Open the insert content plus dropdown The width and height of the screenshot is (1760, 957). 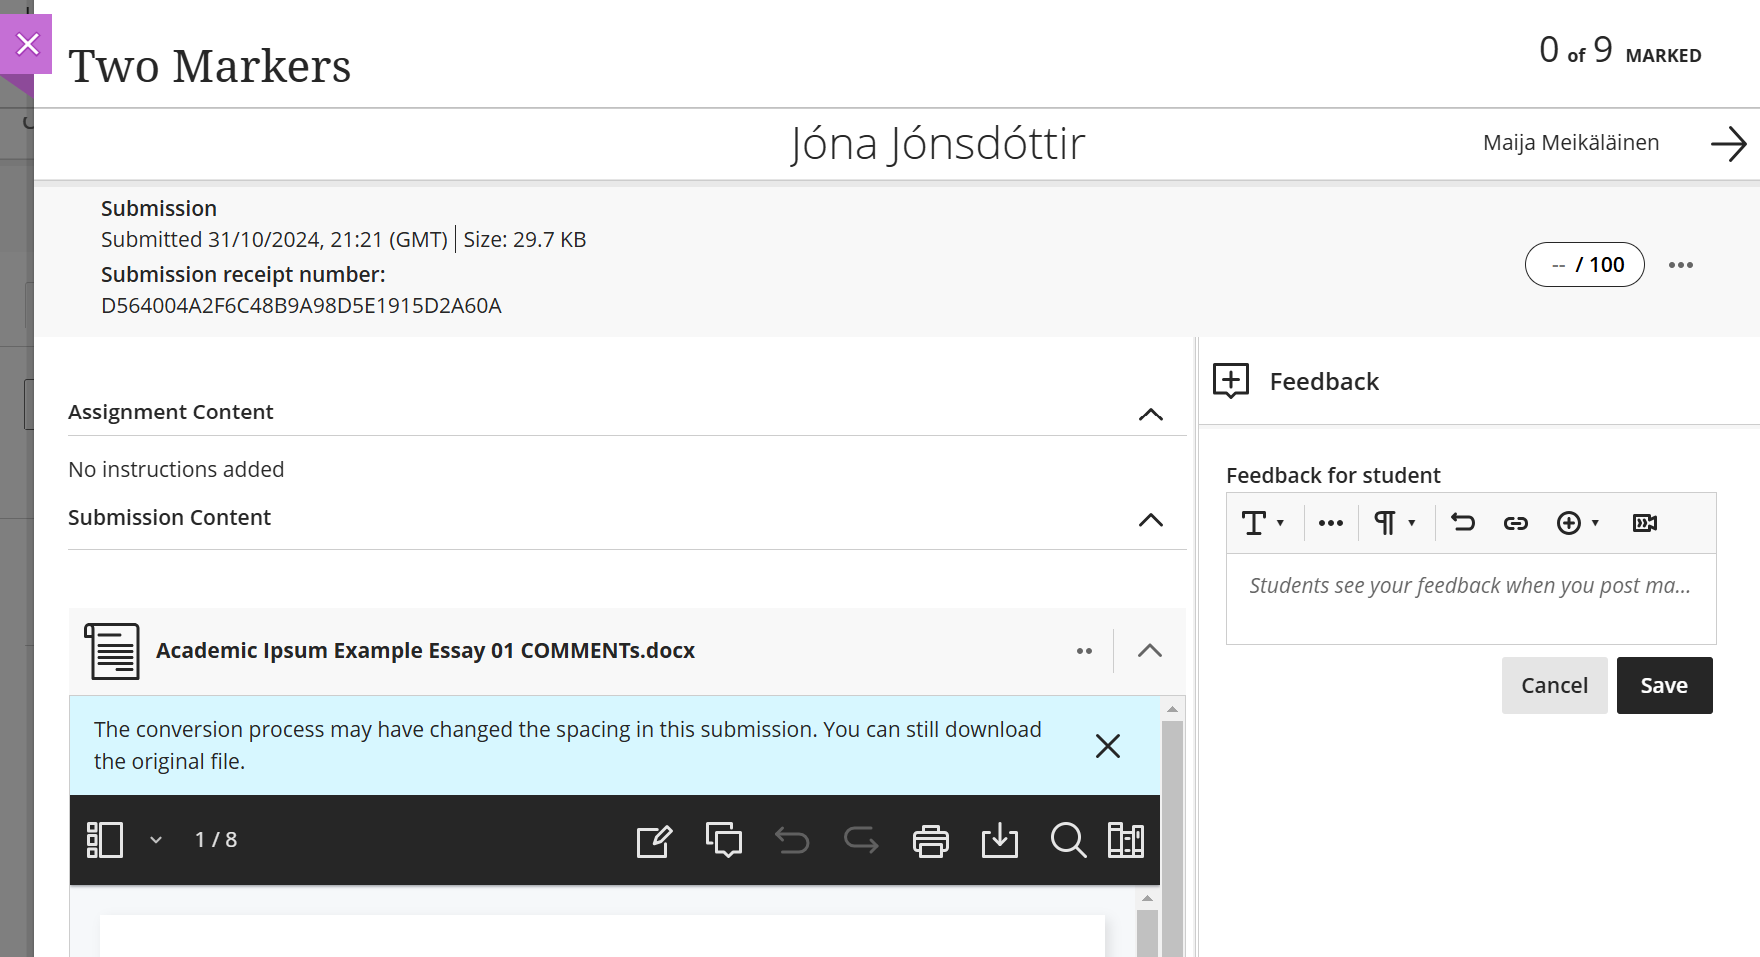(1577, 523)
